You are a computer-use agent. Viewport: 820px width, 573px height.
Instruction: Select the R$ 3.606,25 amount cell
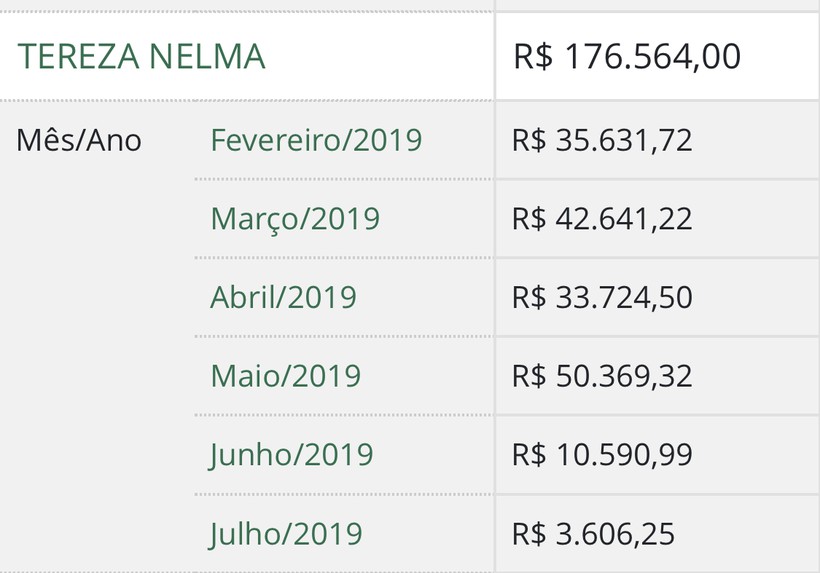coord(657,534)
